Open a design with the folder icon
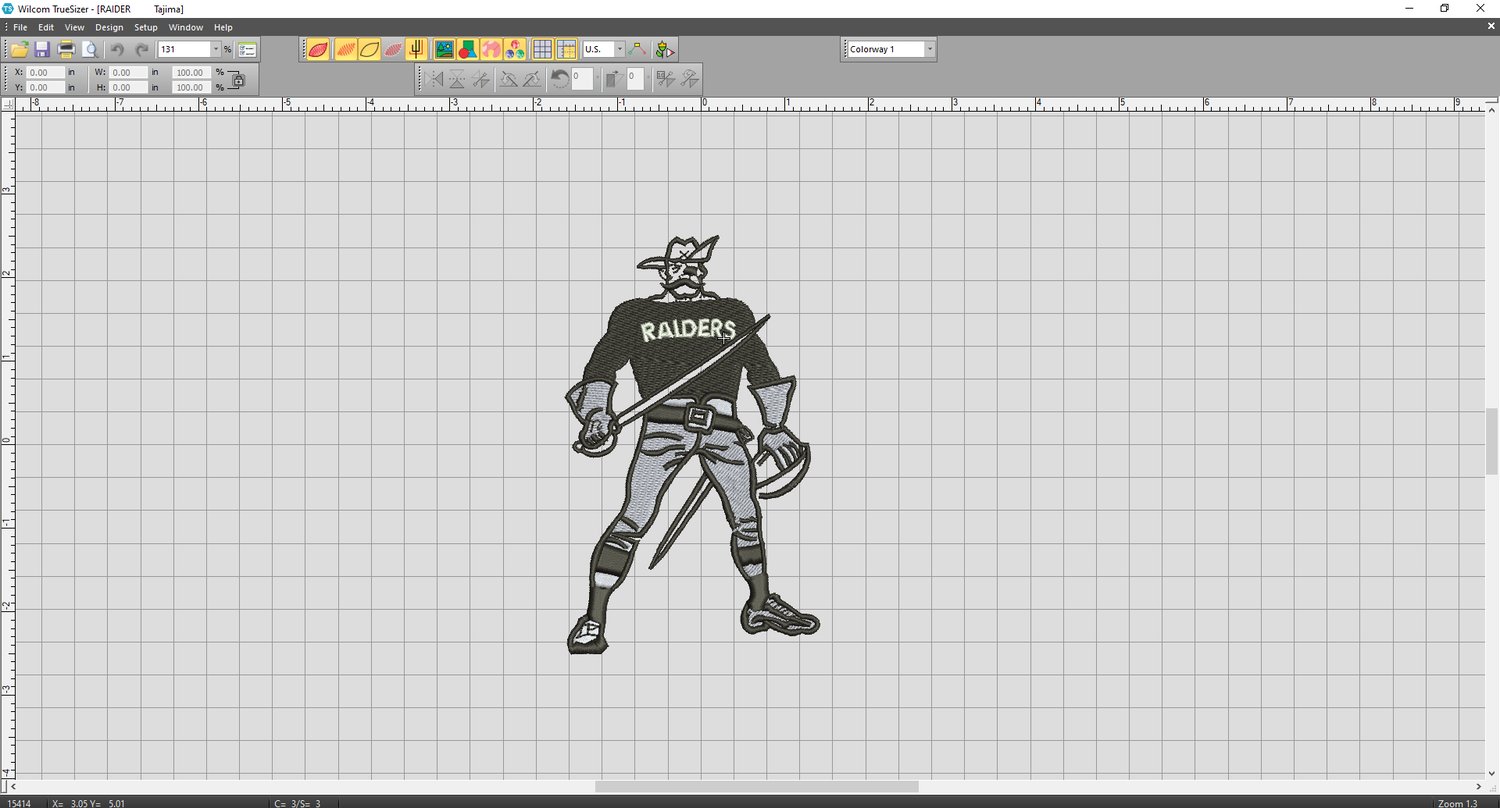Screen dimensions: 1500x808 (x=18, y=49)
